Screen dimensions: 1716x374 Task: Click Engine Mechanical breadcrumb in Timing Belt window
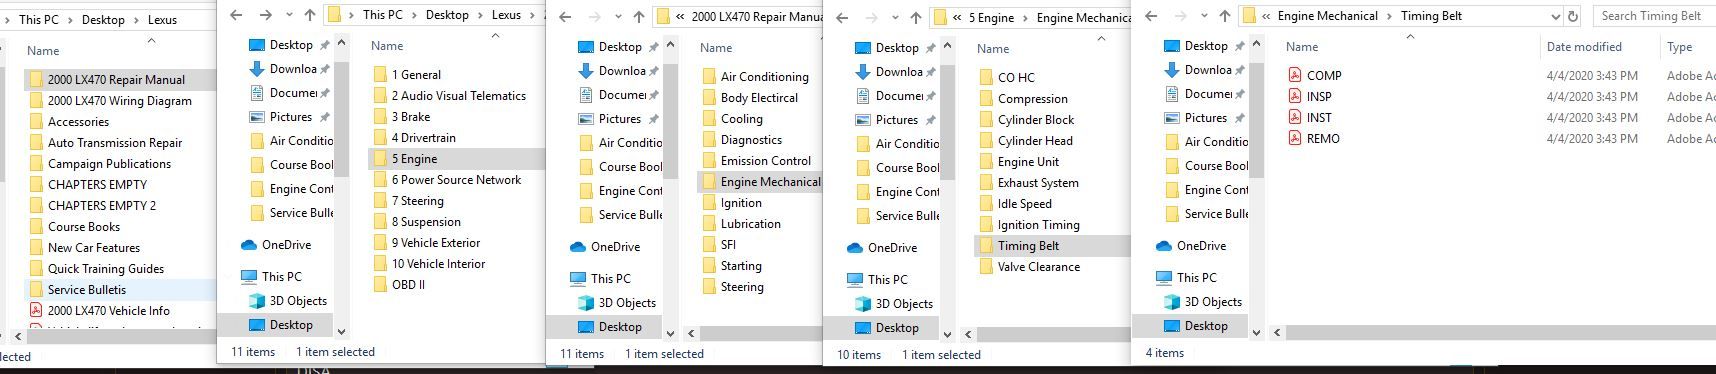click(1327, 16)
